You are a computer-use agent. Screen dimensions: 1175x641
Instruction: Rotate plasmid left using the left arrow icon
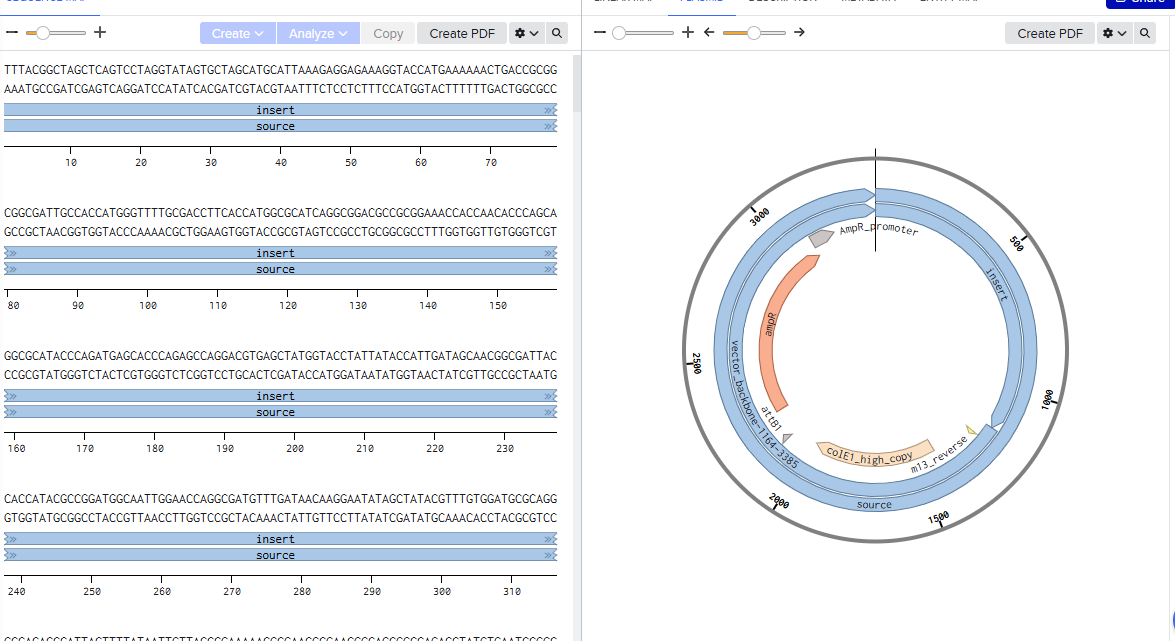pyautogui.click(x=708, y=32)
